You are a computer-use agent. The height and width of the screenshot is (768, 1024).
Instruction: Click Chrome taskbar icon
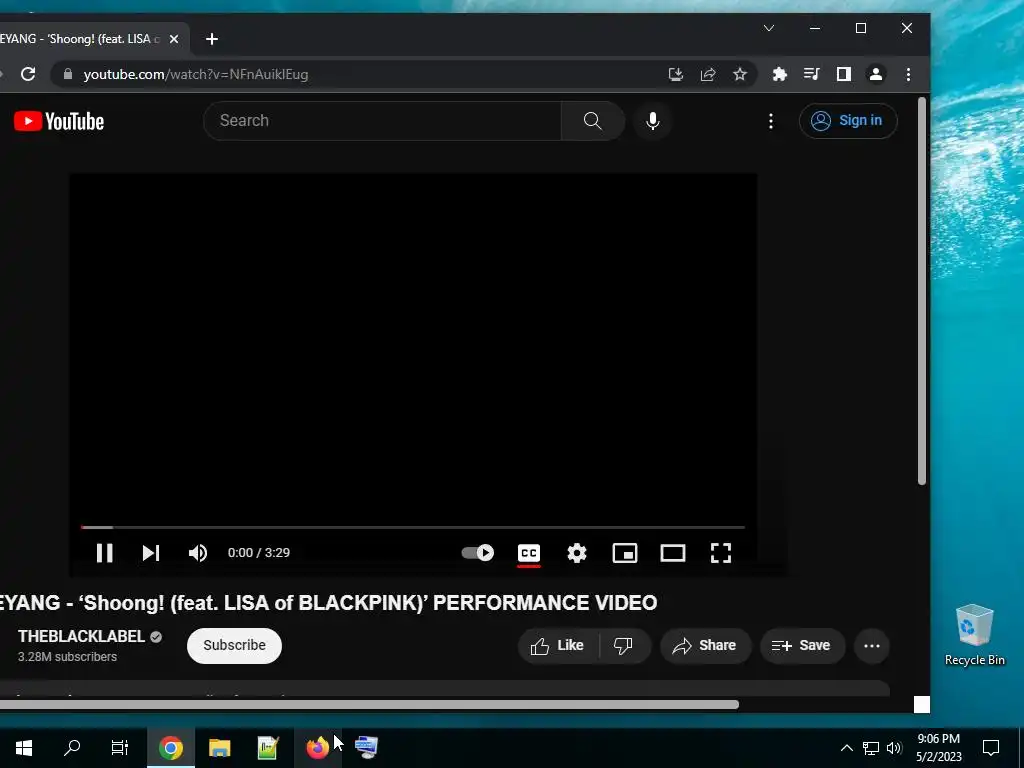[170, 748]
